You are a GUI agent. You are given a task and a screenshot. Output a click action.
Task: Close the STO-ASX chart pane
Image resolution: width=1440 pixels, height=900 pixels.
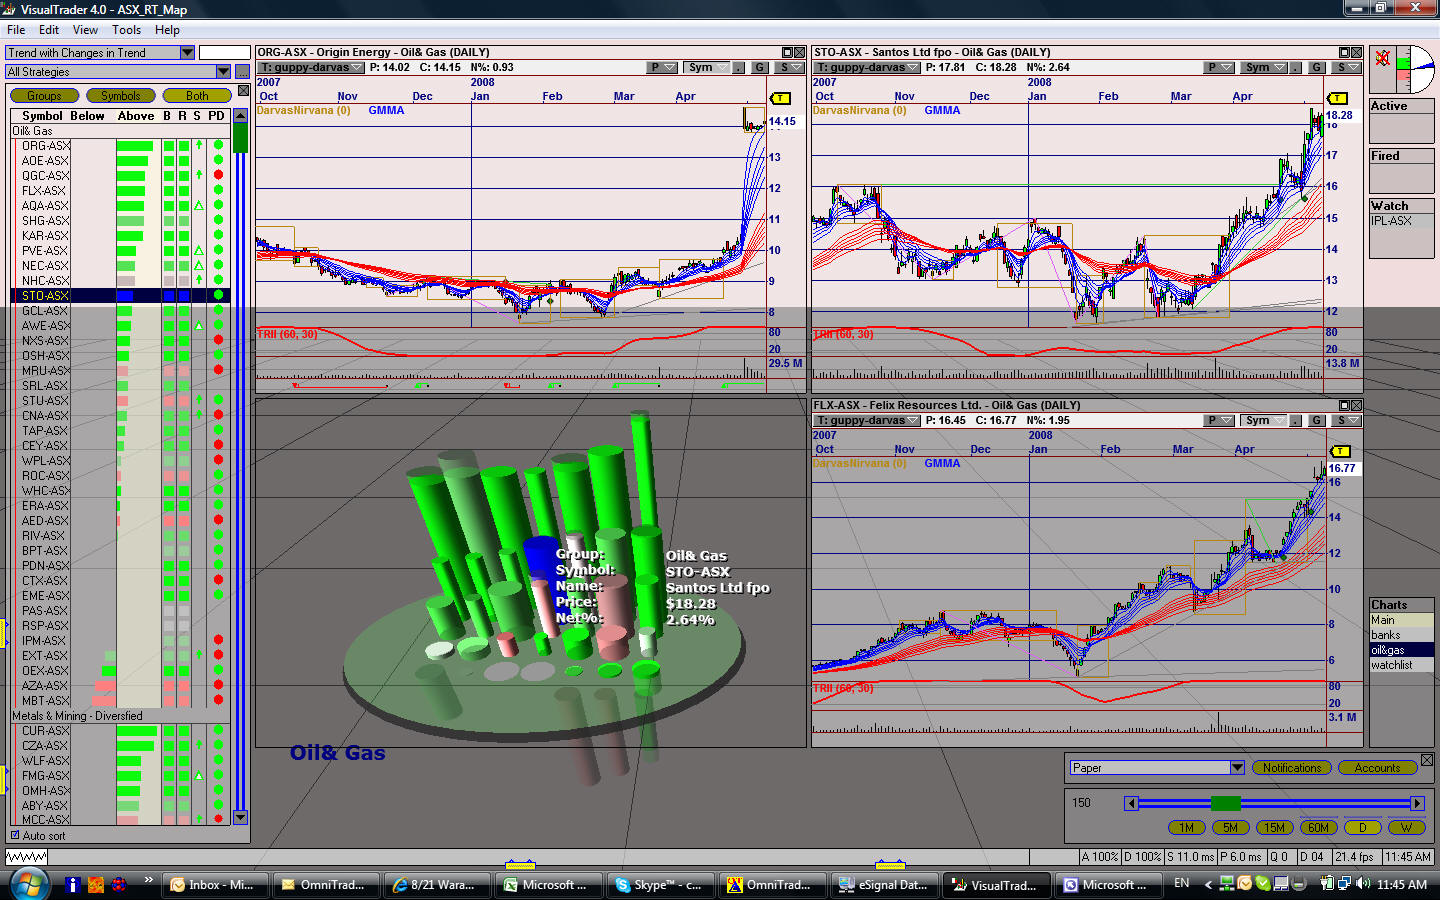tap(1357, 52)
